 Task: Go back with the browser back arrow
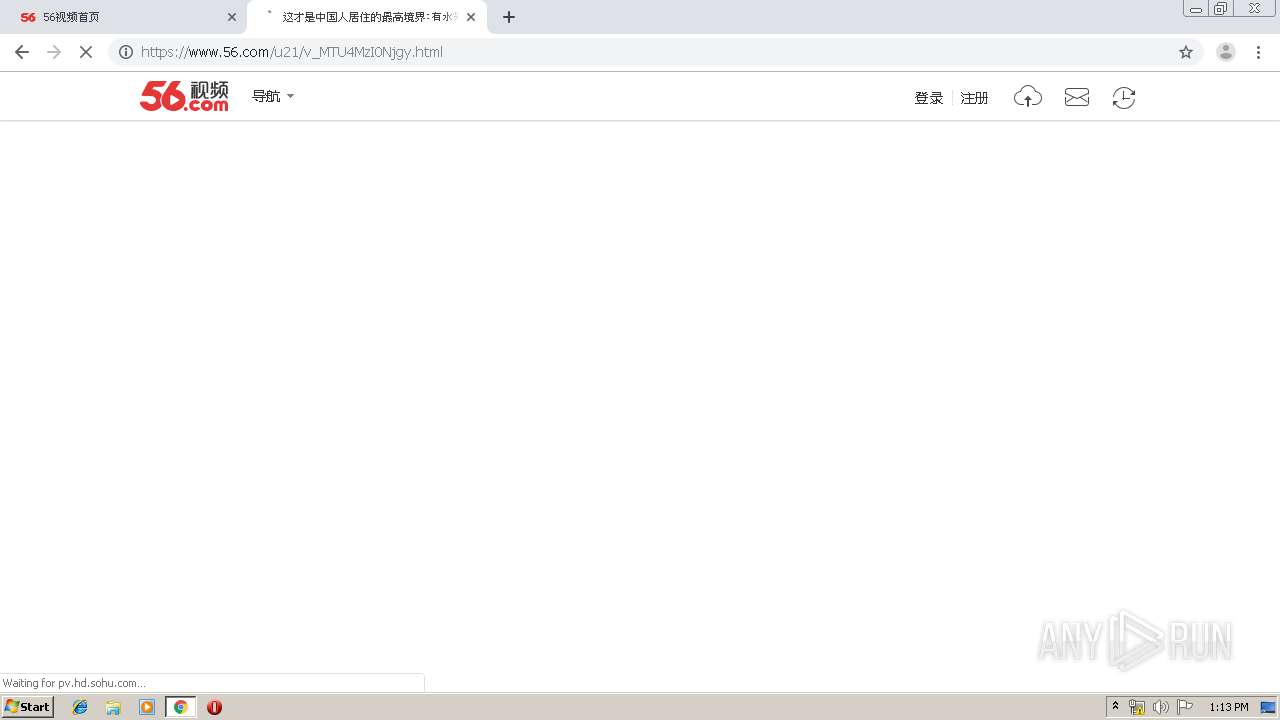[x=22, y=52]
